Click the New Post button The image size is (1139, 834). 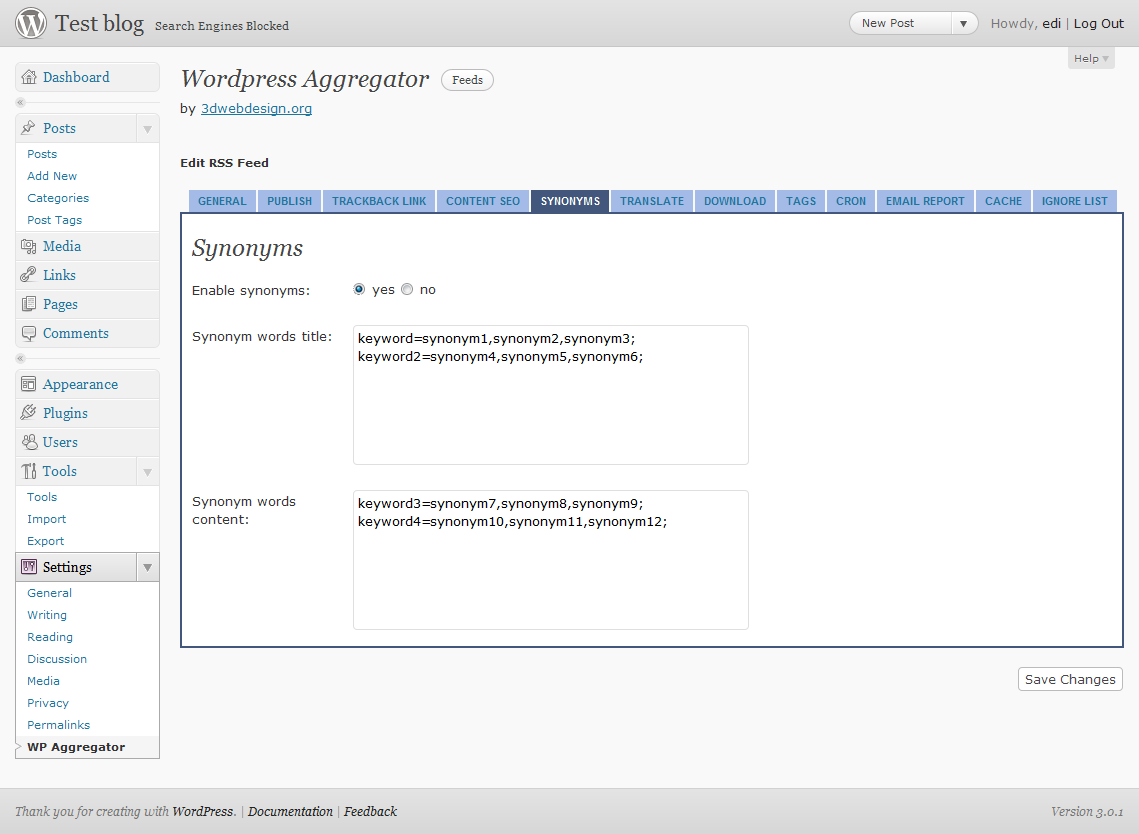pyautogui.click(x=901, y=23)
